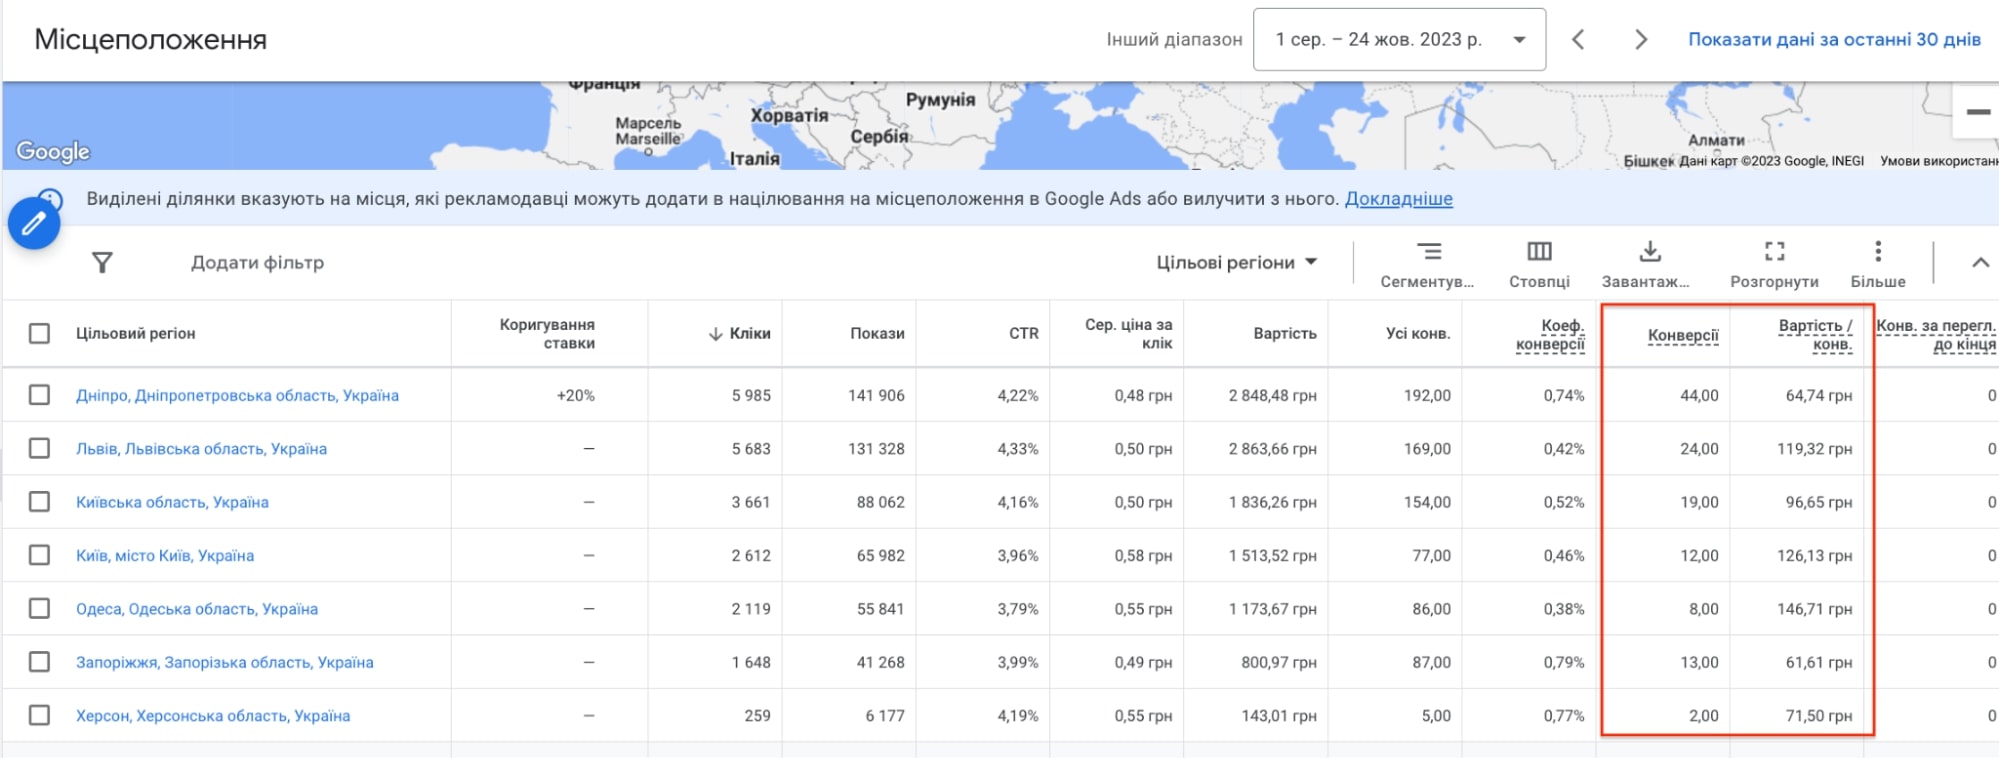Click the blue pencil edit button
This screenshot has width=1999, height=759.
coord(34,223)
